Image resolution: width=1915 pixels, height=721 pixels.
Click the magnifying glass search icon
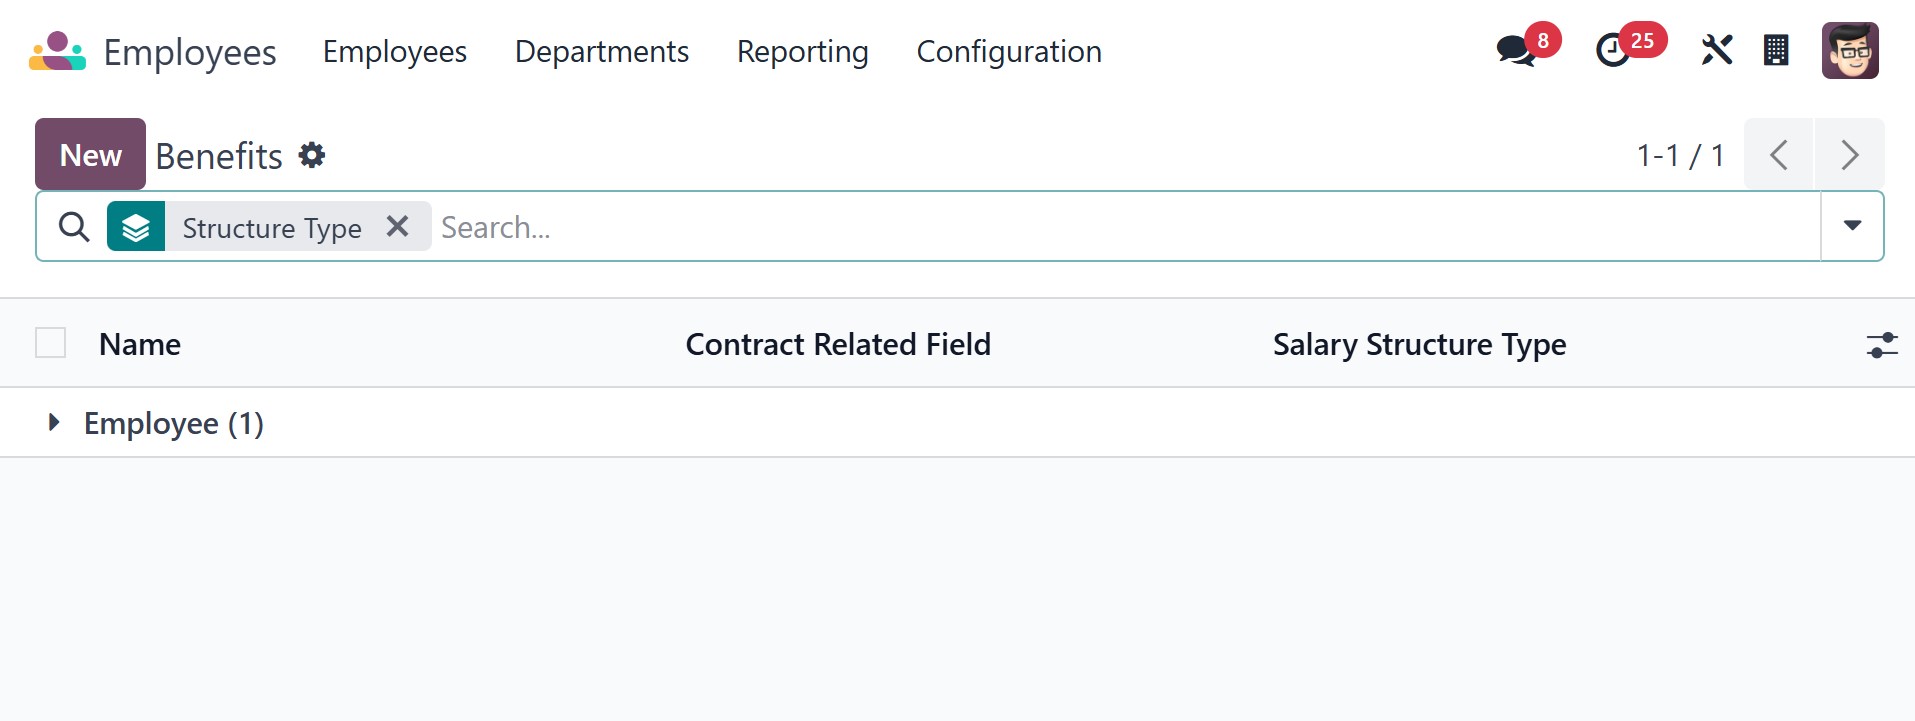(74, 227)
